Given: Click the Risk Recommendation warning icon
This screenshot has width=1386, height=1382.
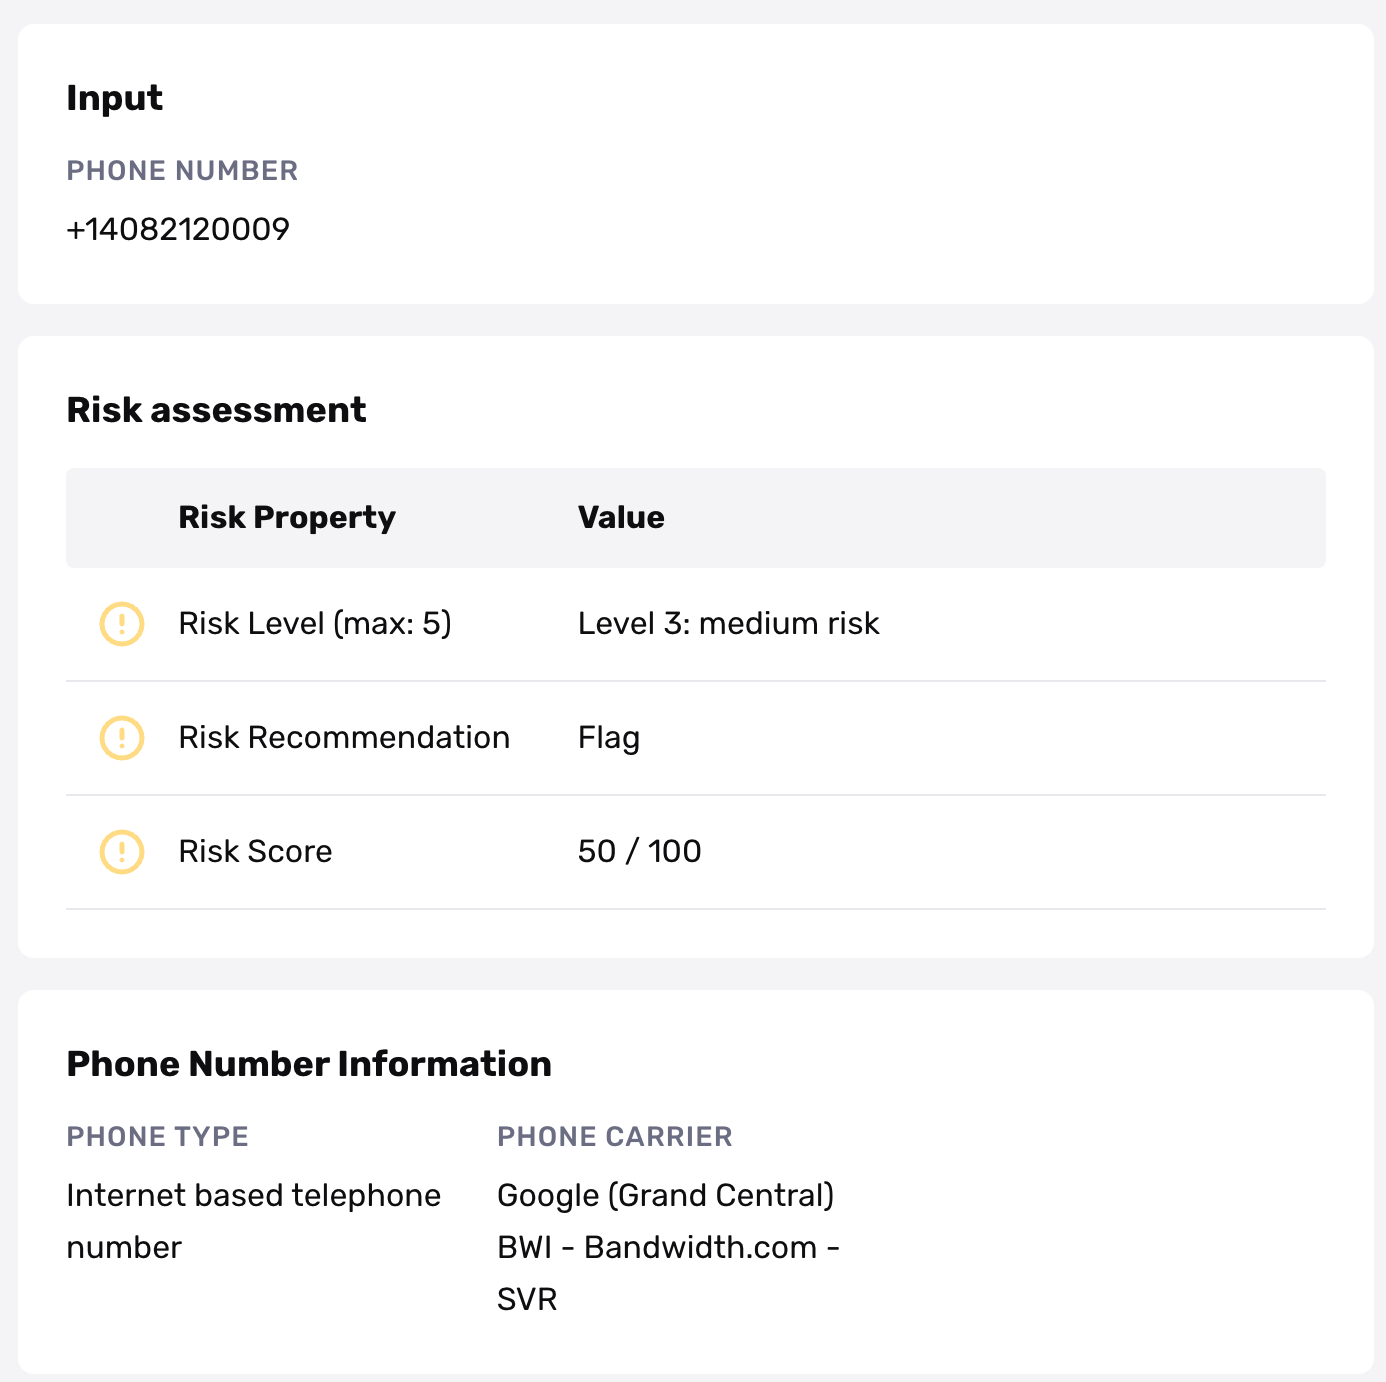Looking at the screenshot, I should pos(122,738).
